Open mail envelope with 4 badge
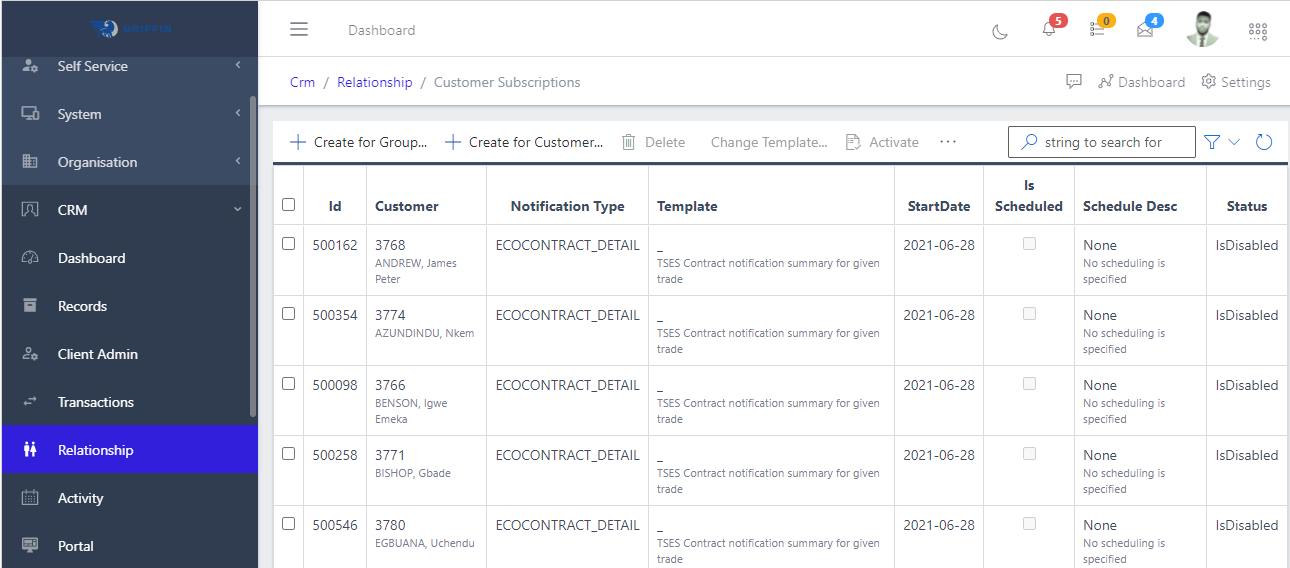This screenshot has height=568, width=1290. (x=1146, y=29)
